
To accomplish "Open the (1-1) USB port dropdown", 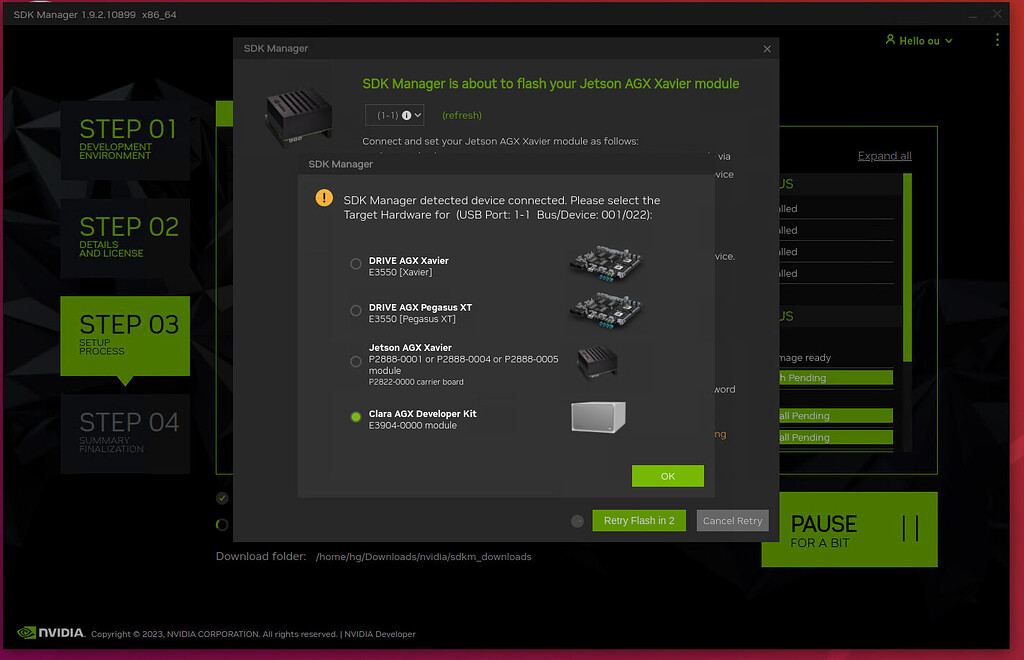I will [x=394, y=115].
